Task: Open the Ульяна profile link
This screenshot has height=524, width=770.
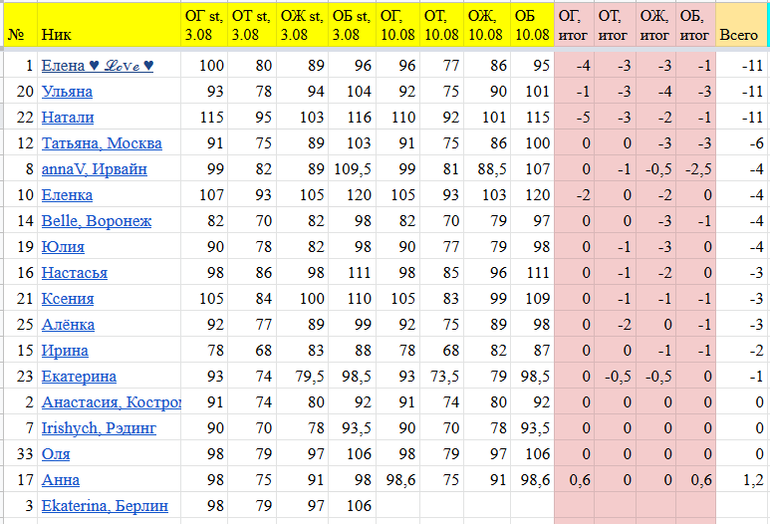Action: click(67, 92)
